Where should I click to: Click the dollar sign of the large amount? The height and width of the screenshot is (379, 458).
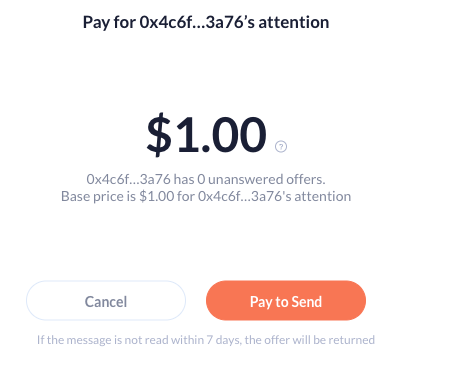coord(159,134)
